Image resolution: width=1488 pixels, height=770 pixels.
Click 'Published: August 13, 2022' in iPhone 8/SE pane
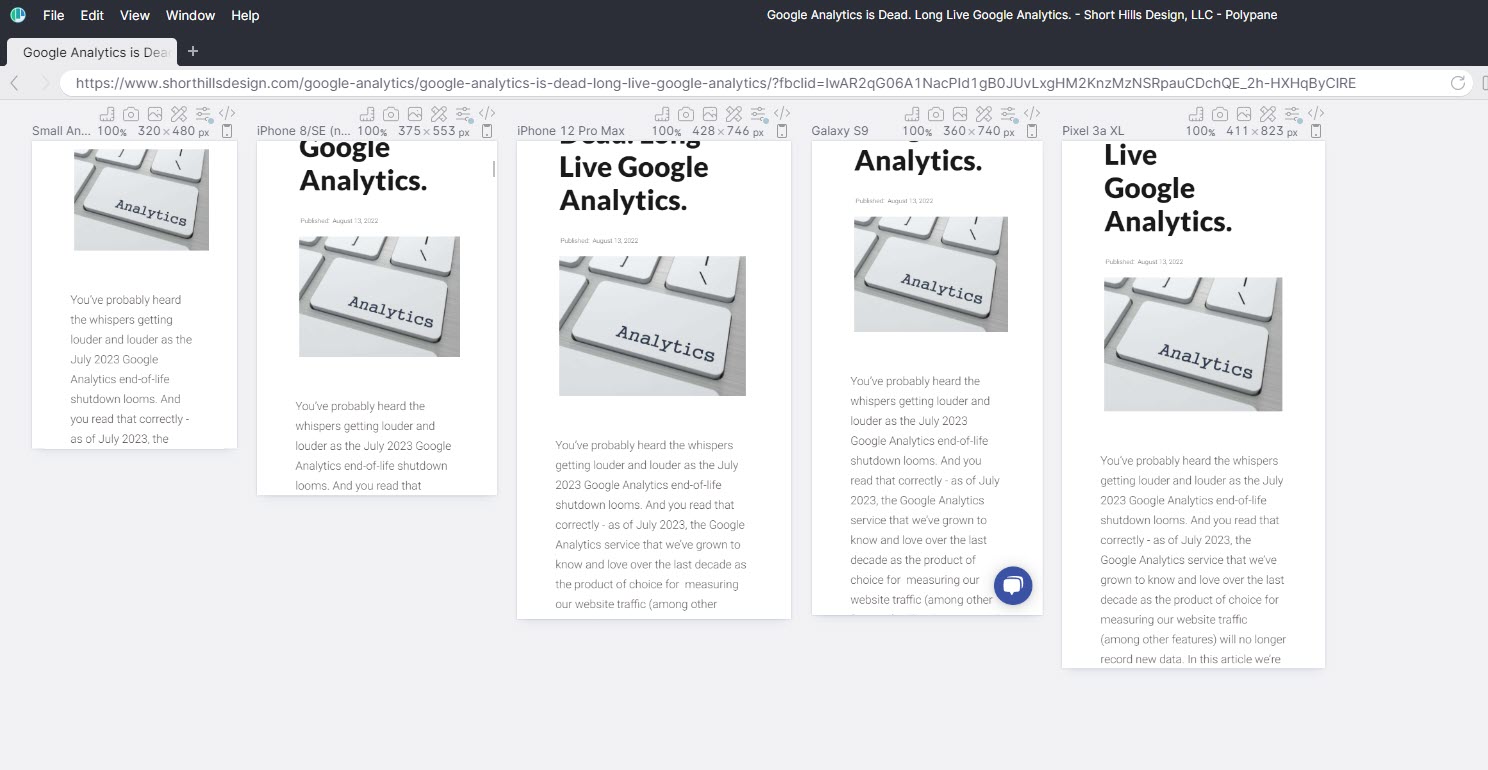[x=339, y=220]
